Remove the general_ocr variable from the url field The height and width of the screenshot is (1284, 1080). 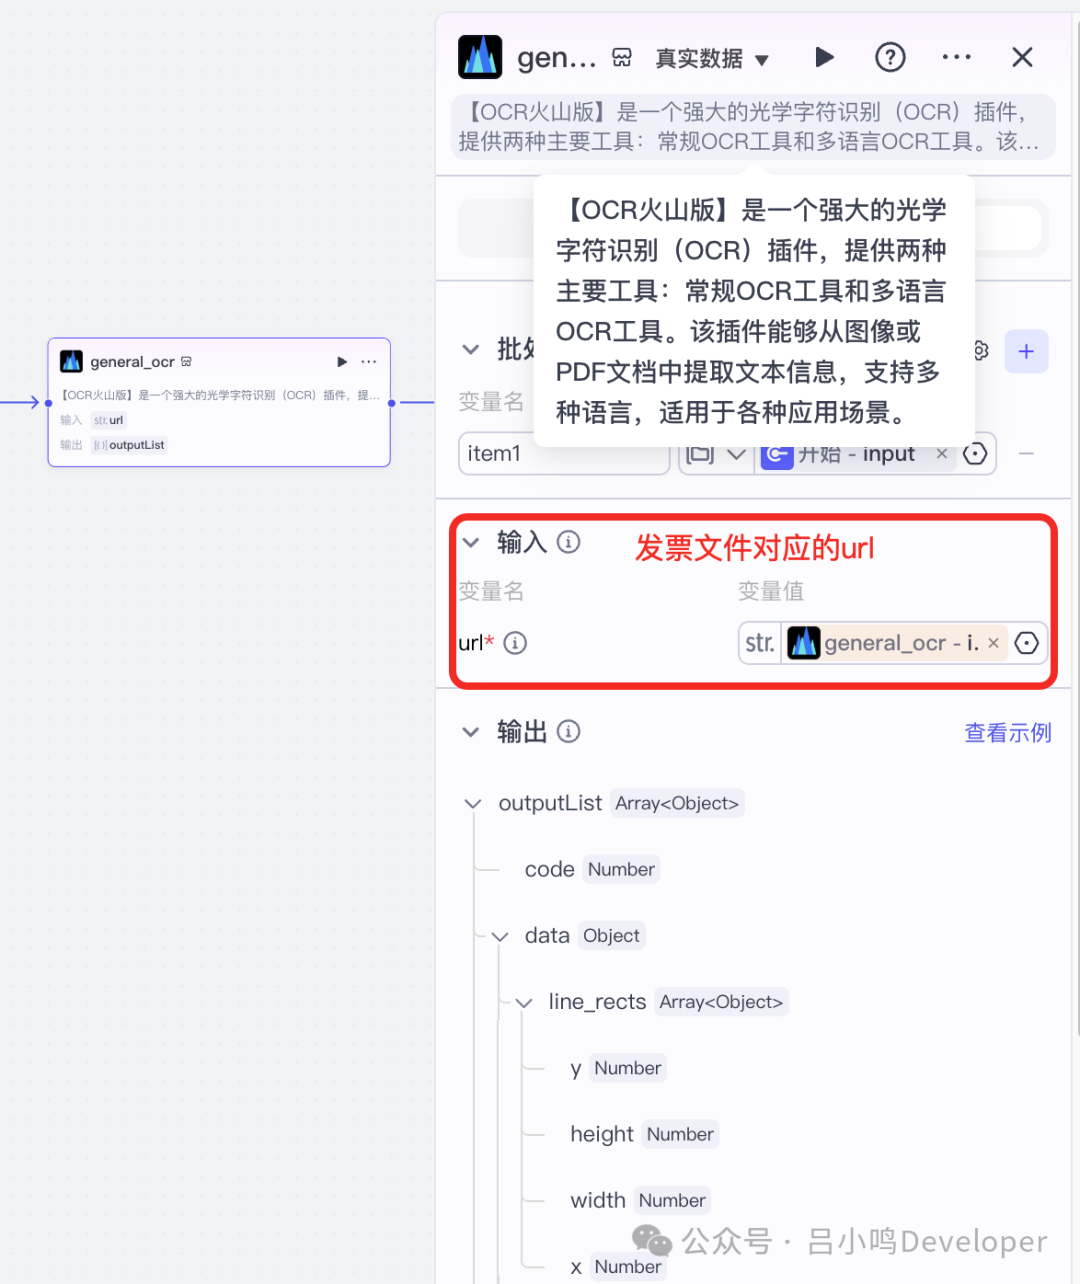point(993,643)
